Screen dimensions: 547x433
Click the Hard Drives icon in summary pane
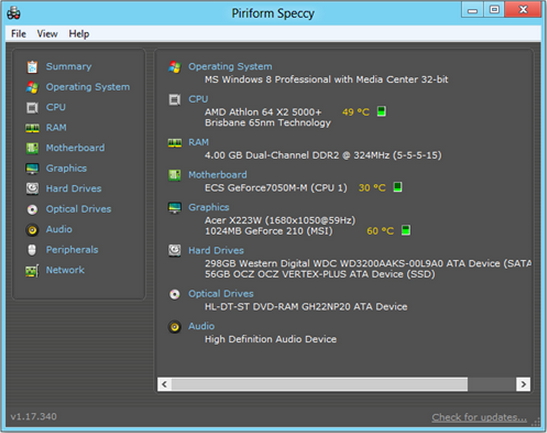coord(174,251)
